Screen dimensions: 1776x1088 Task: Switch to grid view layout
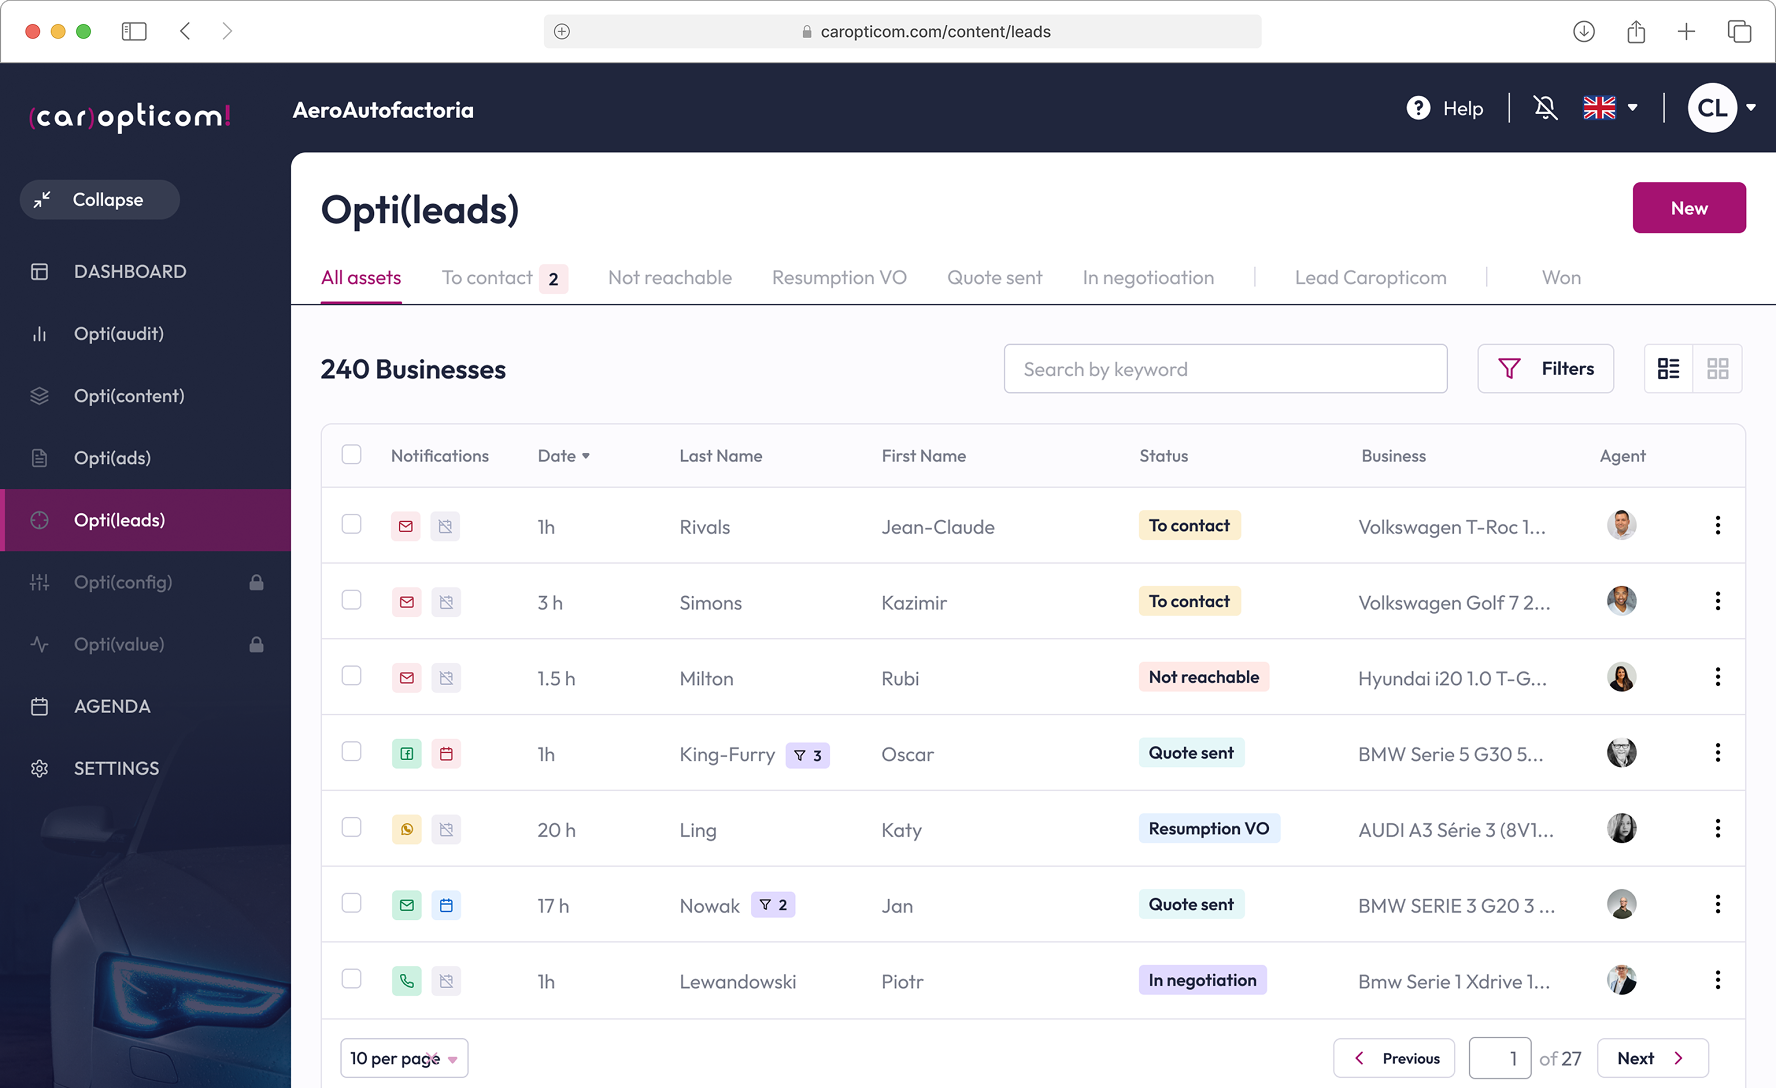click(1718, 368)
